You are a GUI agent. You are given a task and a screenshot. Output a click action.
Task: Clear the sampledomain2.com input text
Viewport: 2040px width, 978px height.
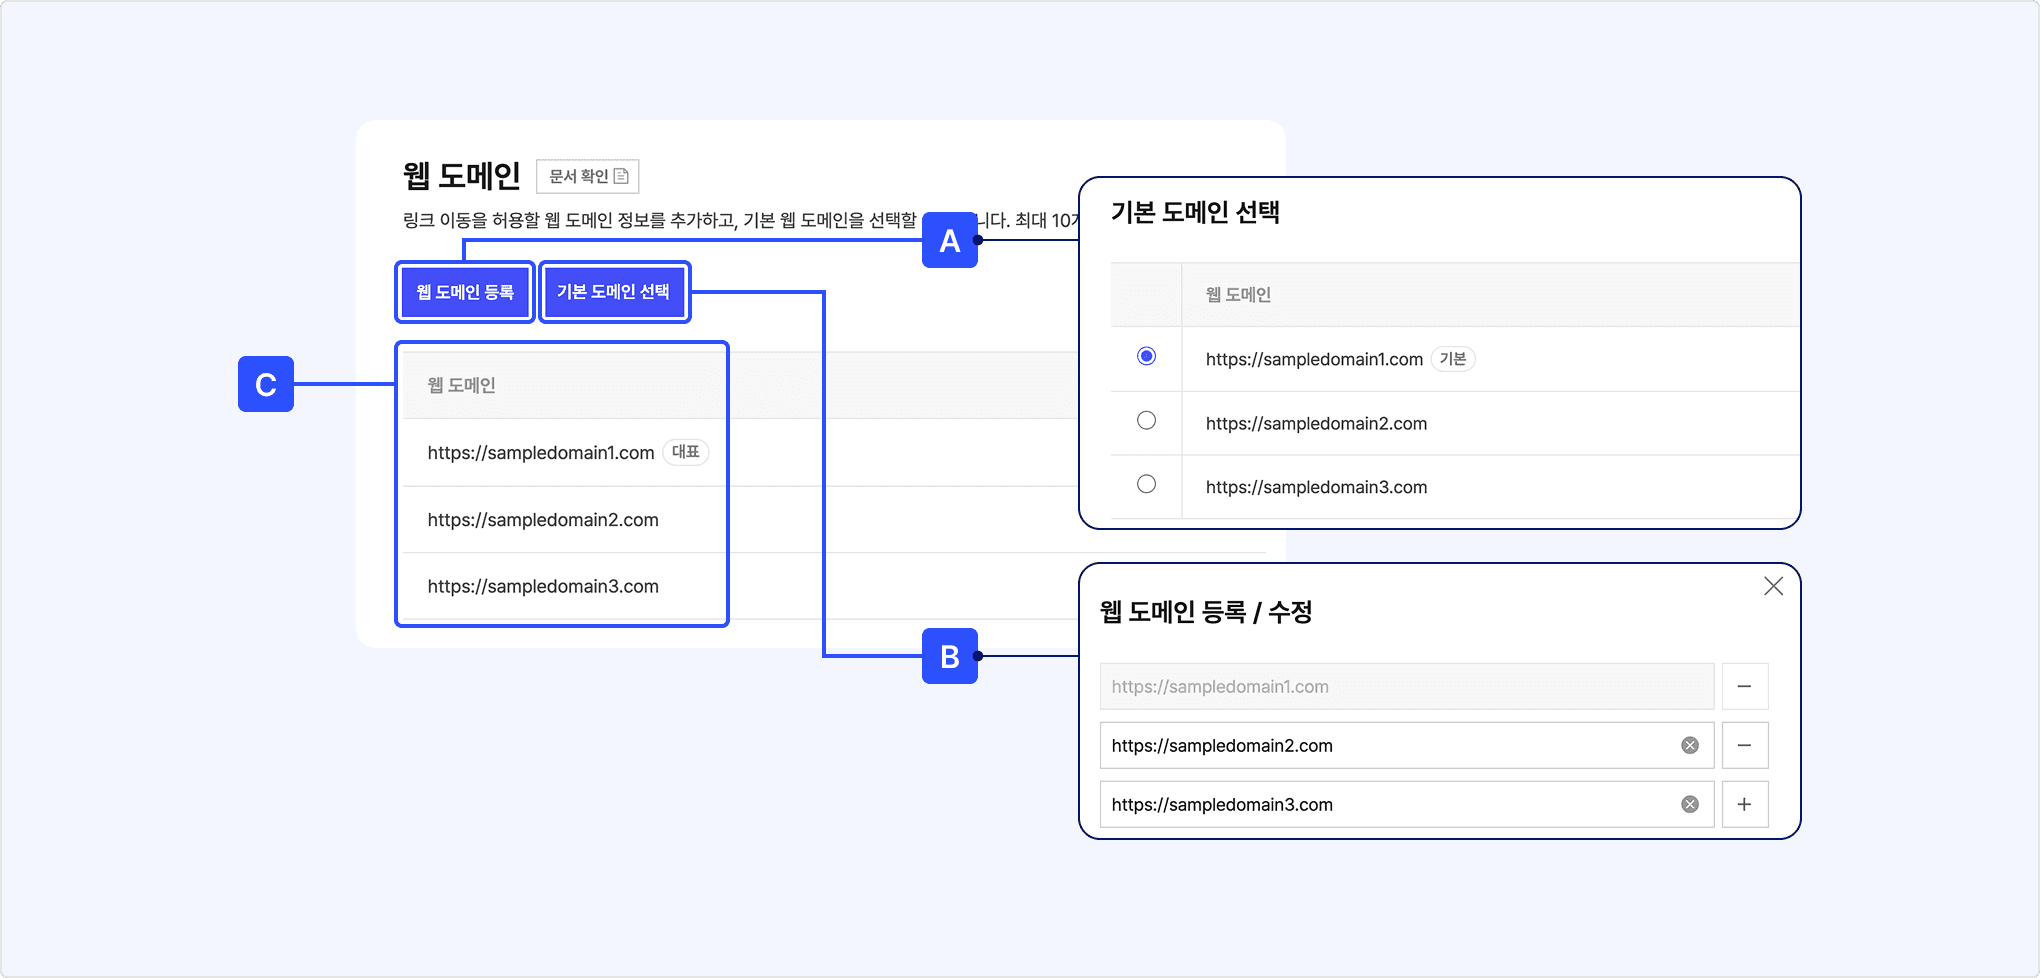click(1690, 746)
